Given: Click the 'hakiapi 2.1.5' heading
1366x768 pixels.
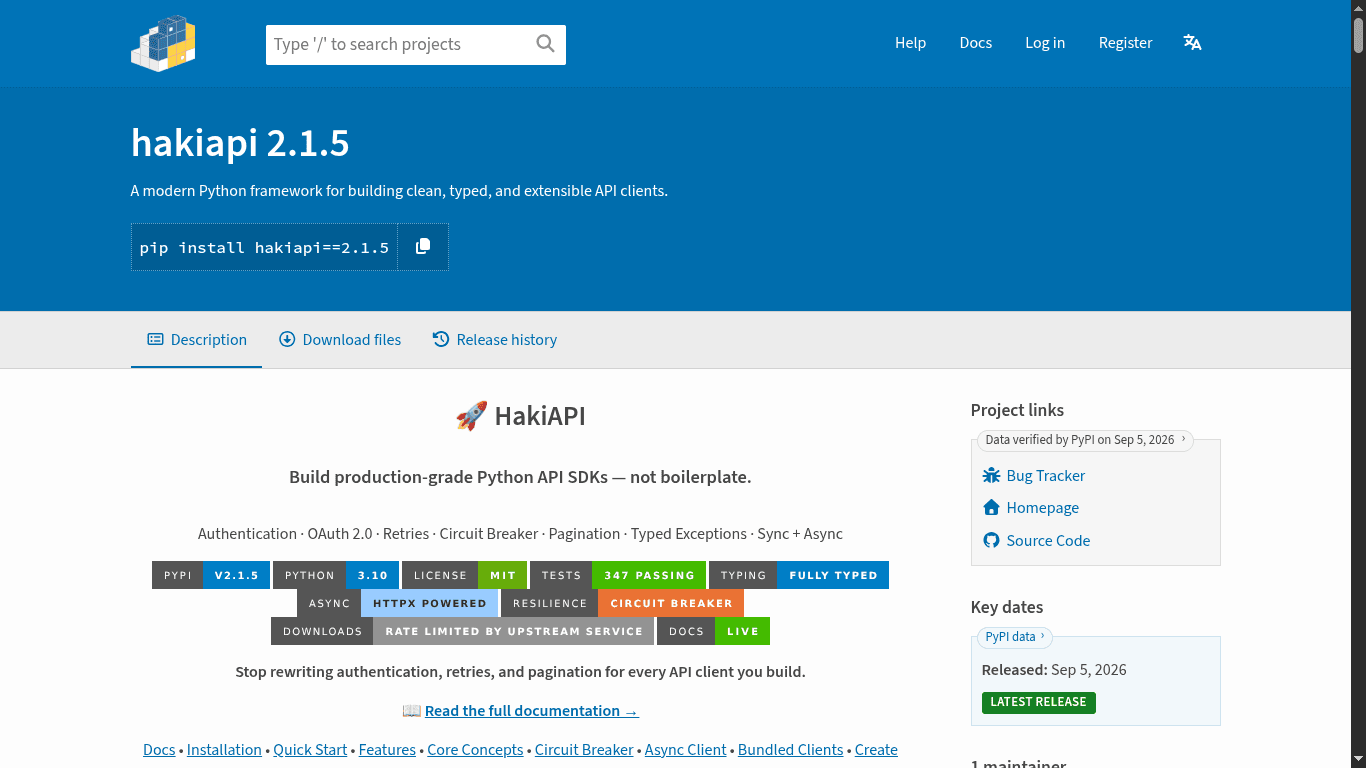Looking at the screenshot, I should (x=240, y=144).
